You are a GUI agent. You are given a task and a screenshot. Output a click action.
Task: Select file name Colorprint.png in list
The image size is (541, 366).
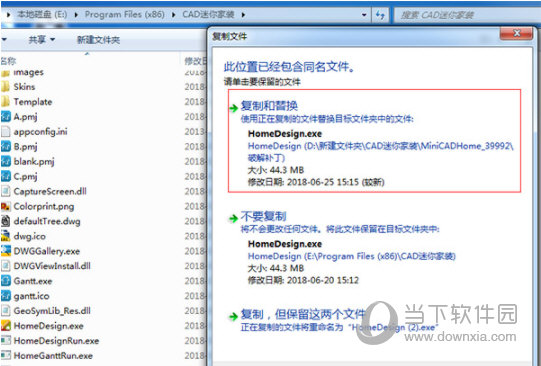(x=44, y=207)
